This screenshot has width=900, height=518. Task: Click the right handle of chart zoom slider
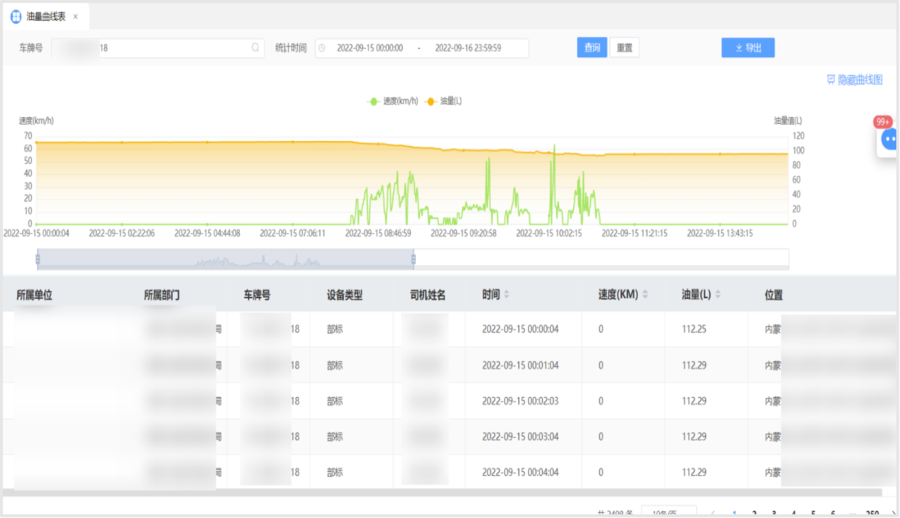[414, 259]
